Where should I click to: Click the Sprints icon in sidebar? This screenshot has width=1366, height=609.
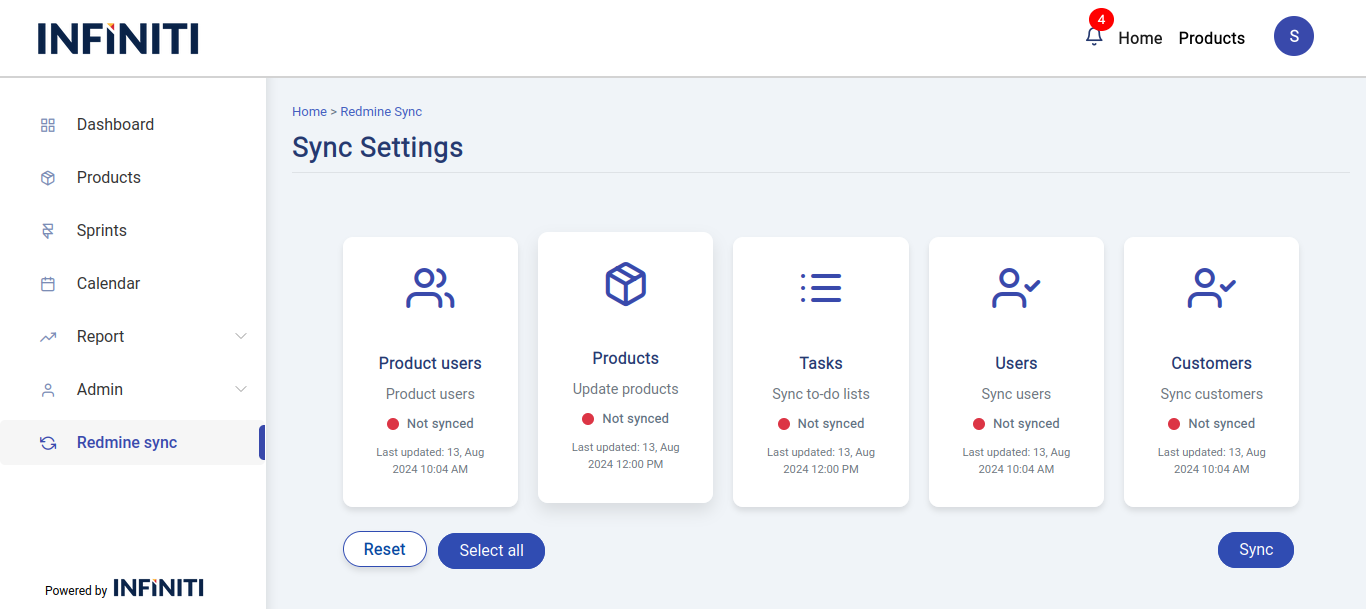pyautogui.click(x=48, y=231)
